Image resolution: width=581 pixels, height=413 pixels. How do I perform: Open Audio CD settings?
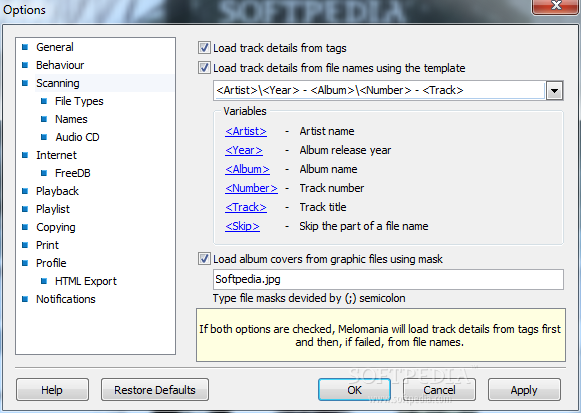pyautogui.click(x=77, y=137)
